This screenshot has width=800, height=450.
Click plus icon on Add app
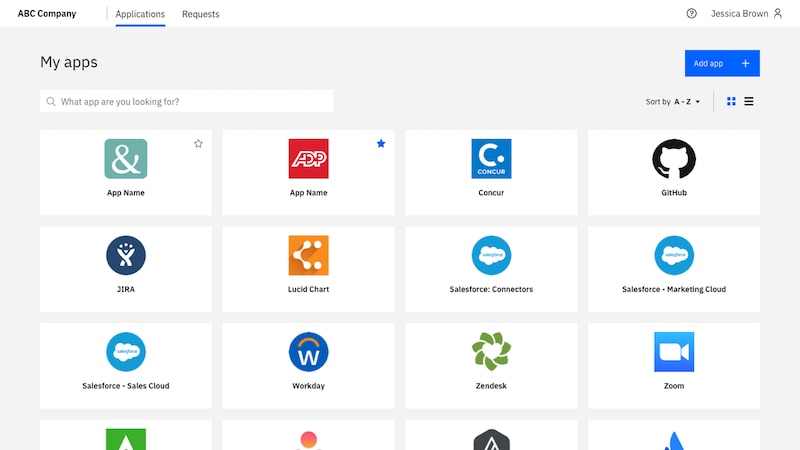[x=745, y=63]
